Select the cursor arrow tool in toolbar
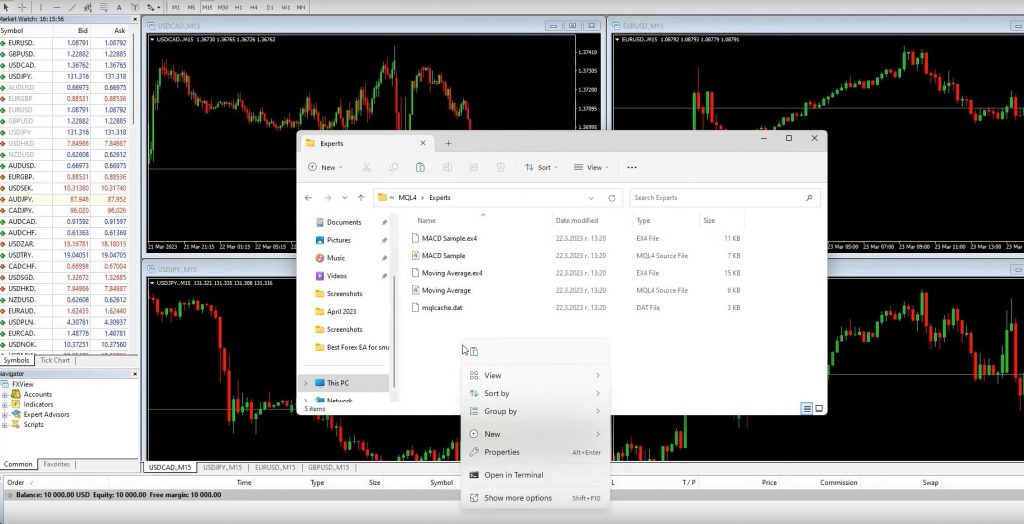The image size is (1024, 524). coord(7,7)
